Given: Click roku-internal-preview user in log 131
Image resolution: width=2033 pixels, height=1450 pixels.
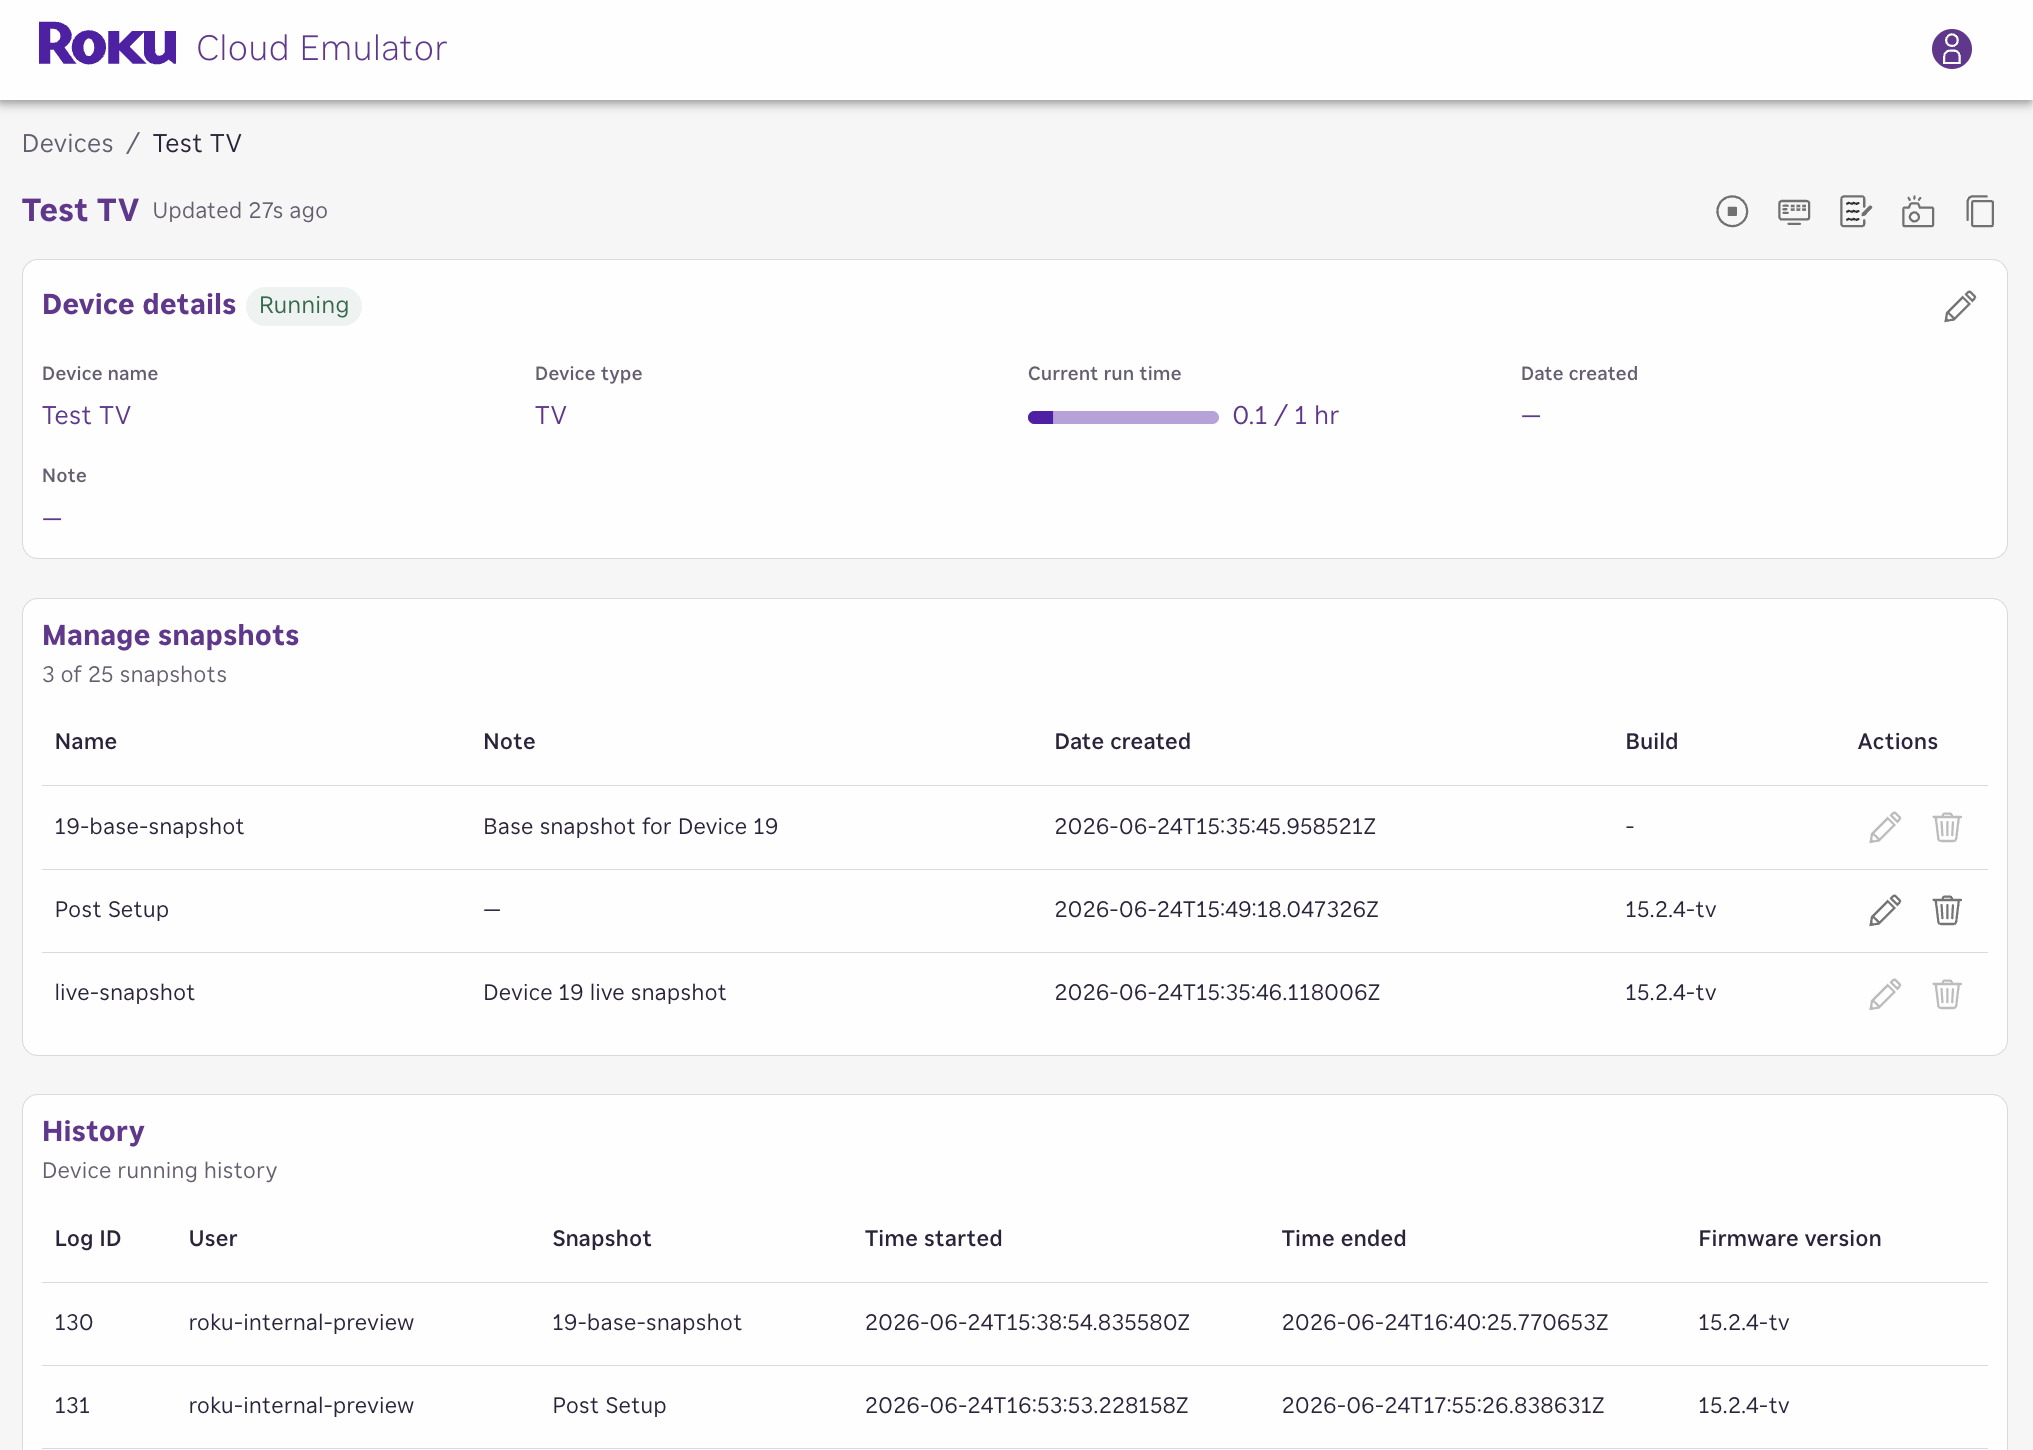Looking at the screenshot, I should coord(301,1405).
